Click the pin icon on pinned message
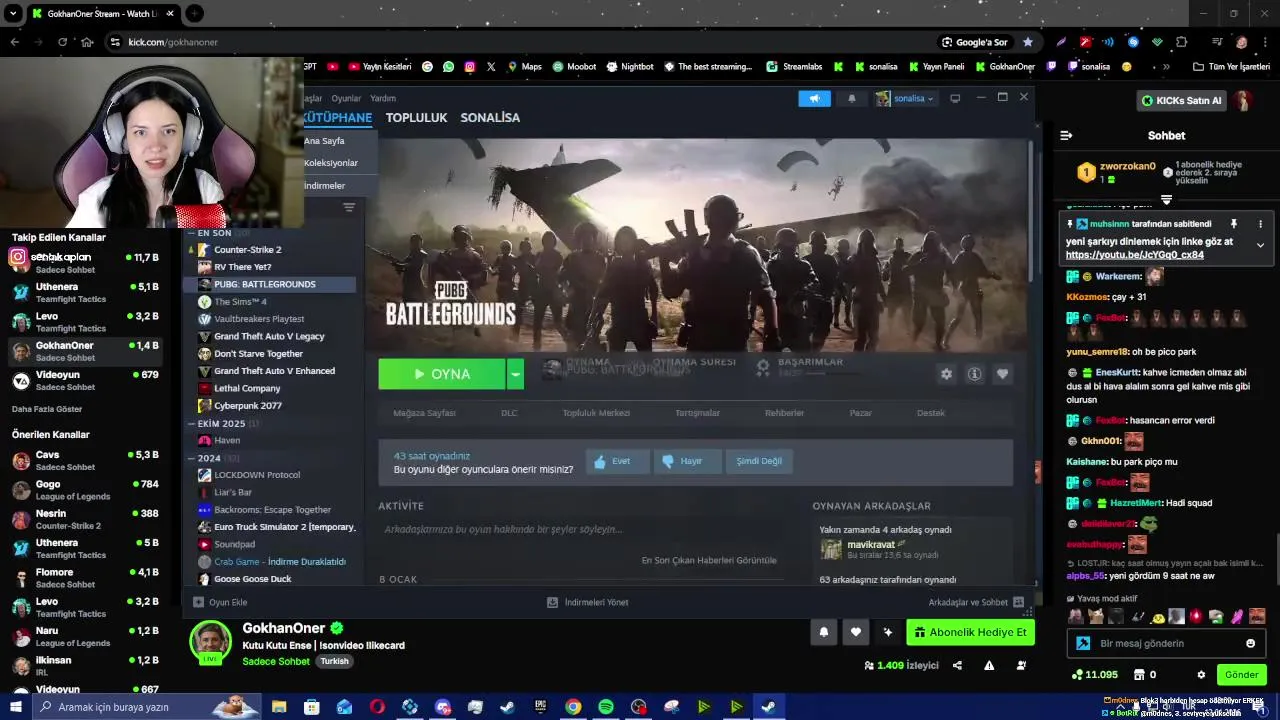This screenshot has height=720, width=1280. point(1234,224)
